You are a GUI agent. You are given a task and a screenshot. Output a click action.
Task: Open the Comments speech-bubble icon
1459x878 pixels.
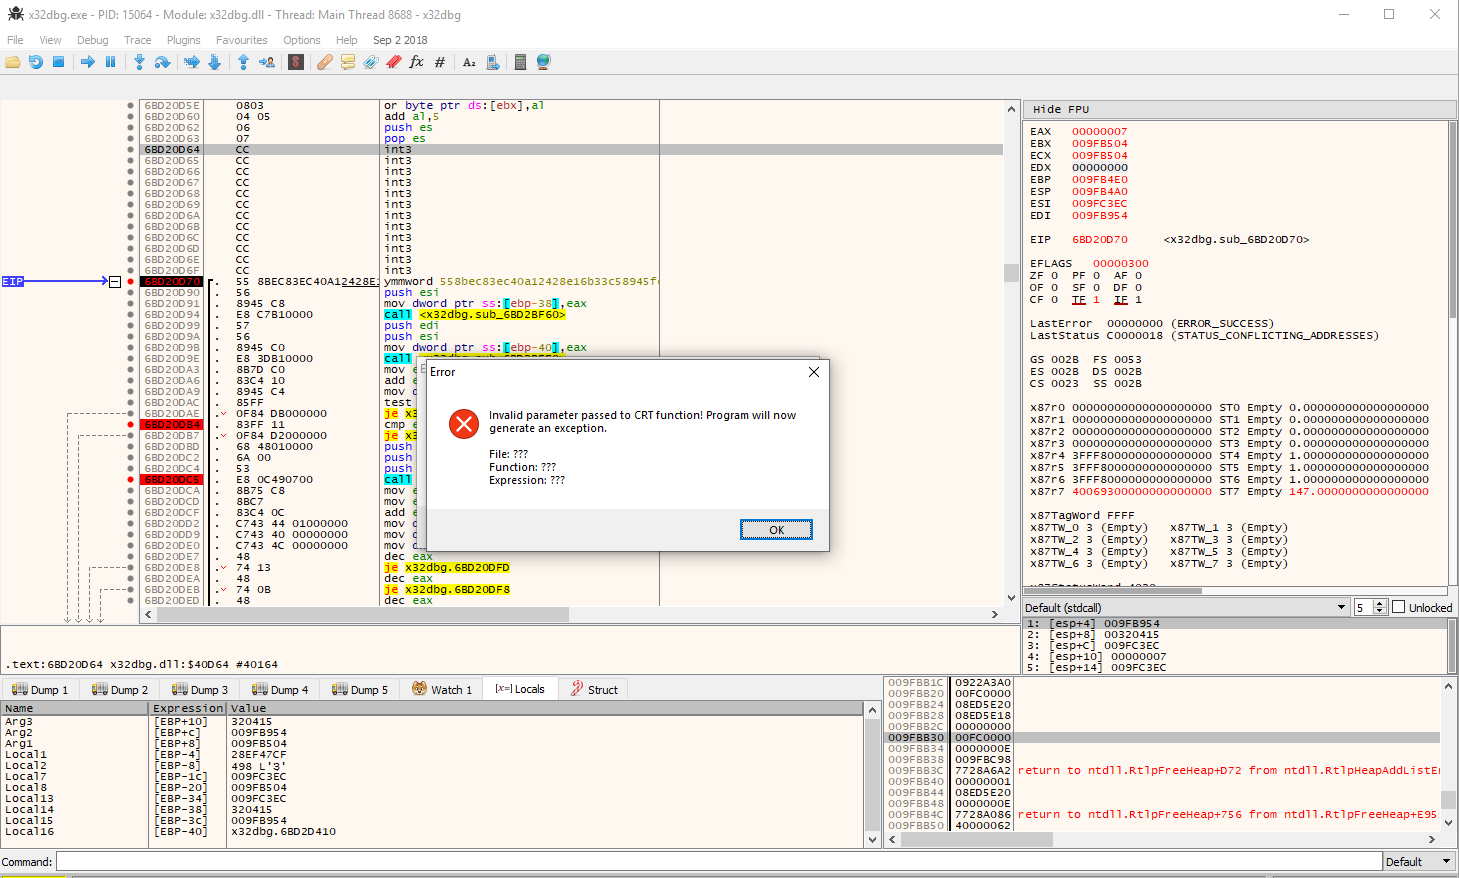pos(348,62)
